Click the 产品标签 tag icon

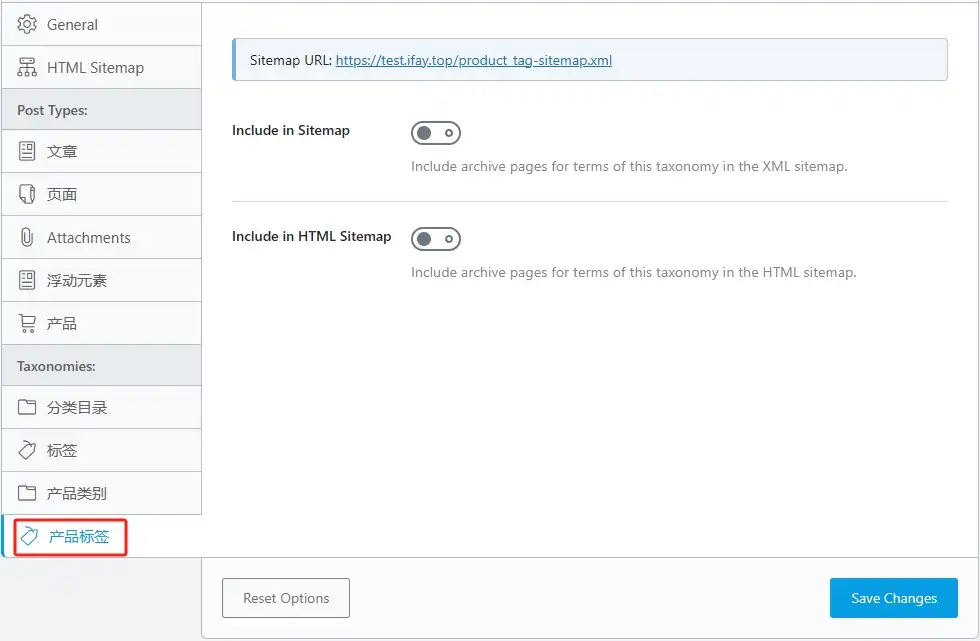(x=29, y=536)
